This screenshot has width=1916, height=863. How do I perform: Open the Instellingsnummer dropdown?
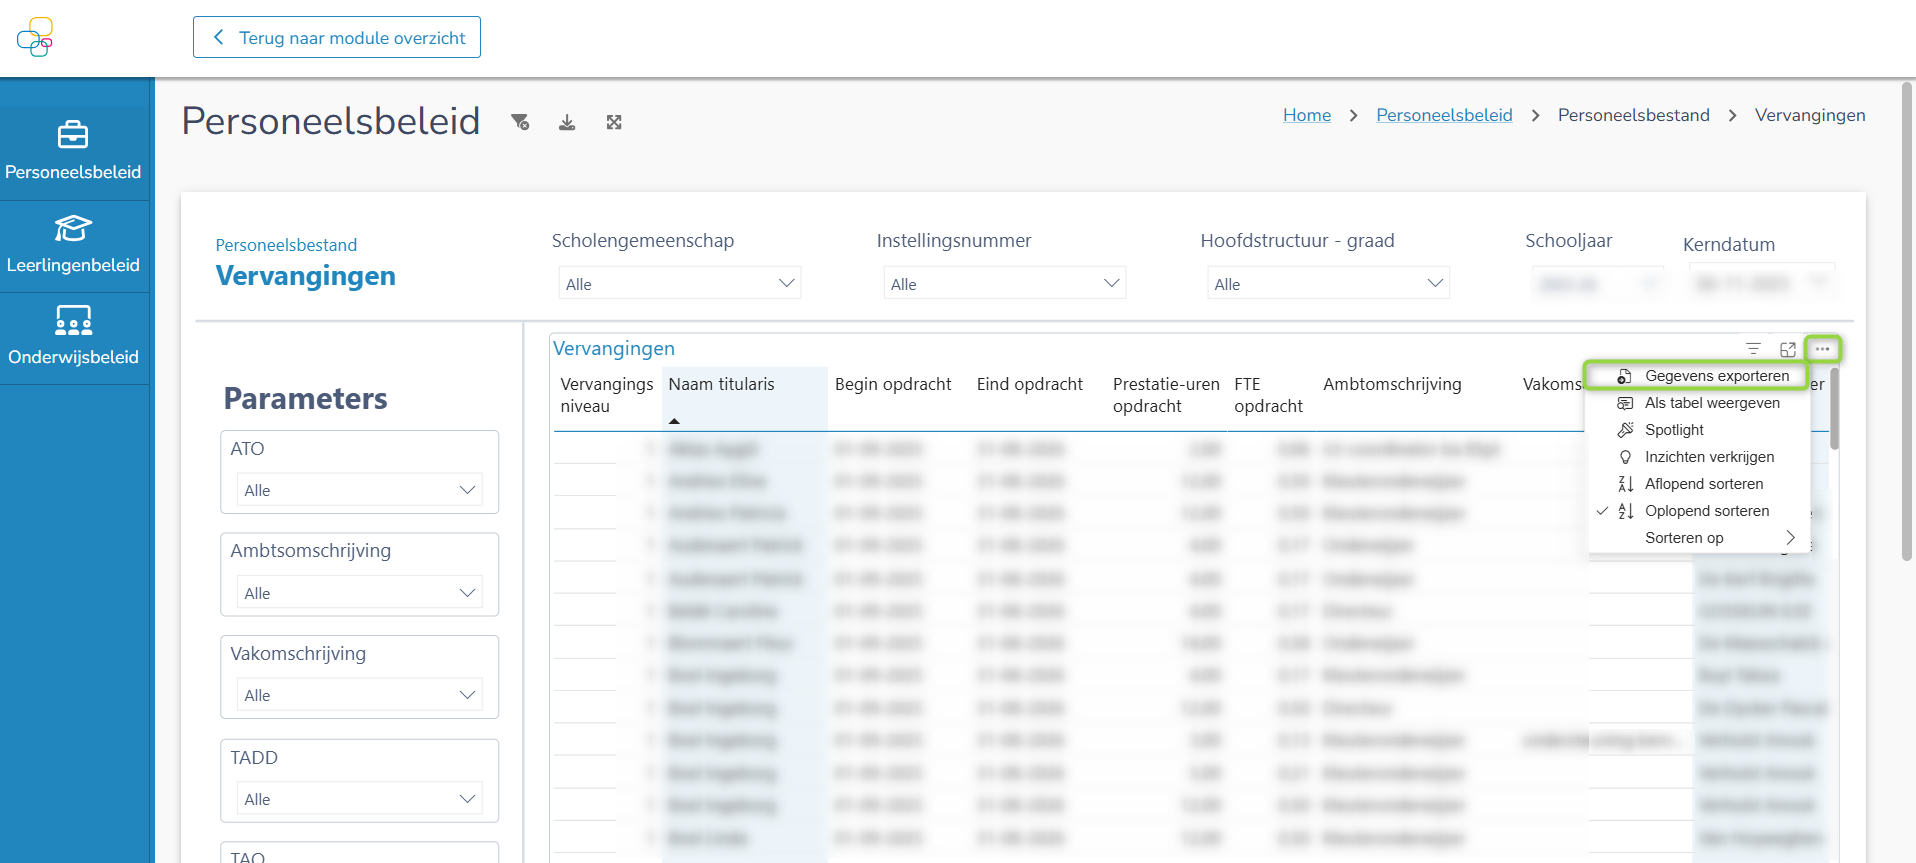pyautogui.click(x=1004, y=284)
